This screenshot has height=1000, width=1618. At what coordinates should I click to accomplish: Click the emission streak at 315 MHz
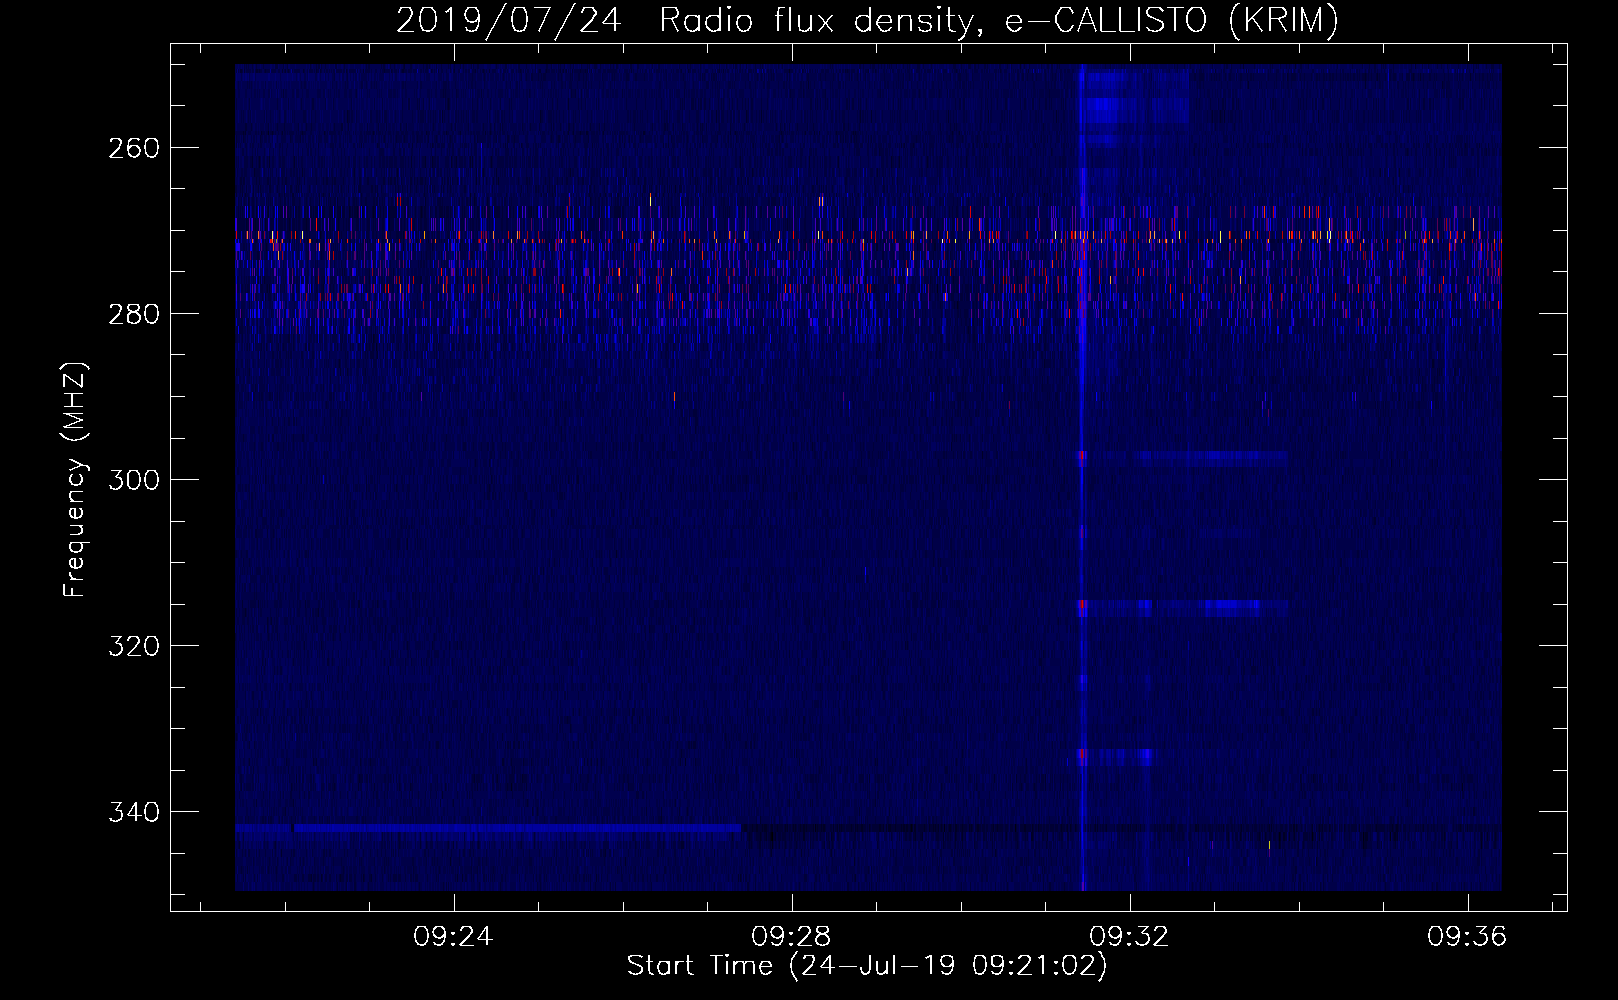(x=1182, y=606)
